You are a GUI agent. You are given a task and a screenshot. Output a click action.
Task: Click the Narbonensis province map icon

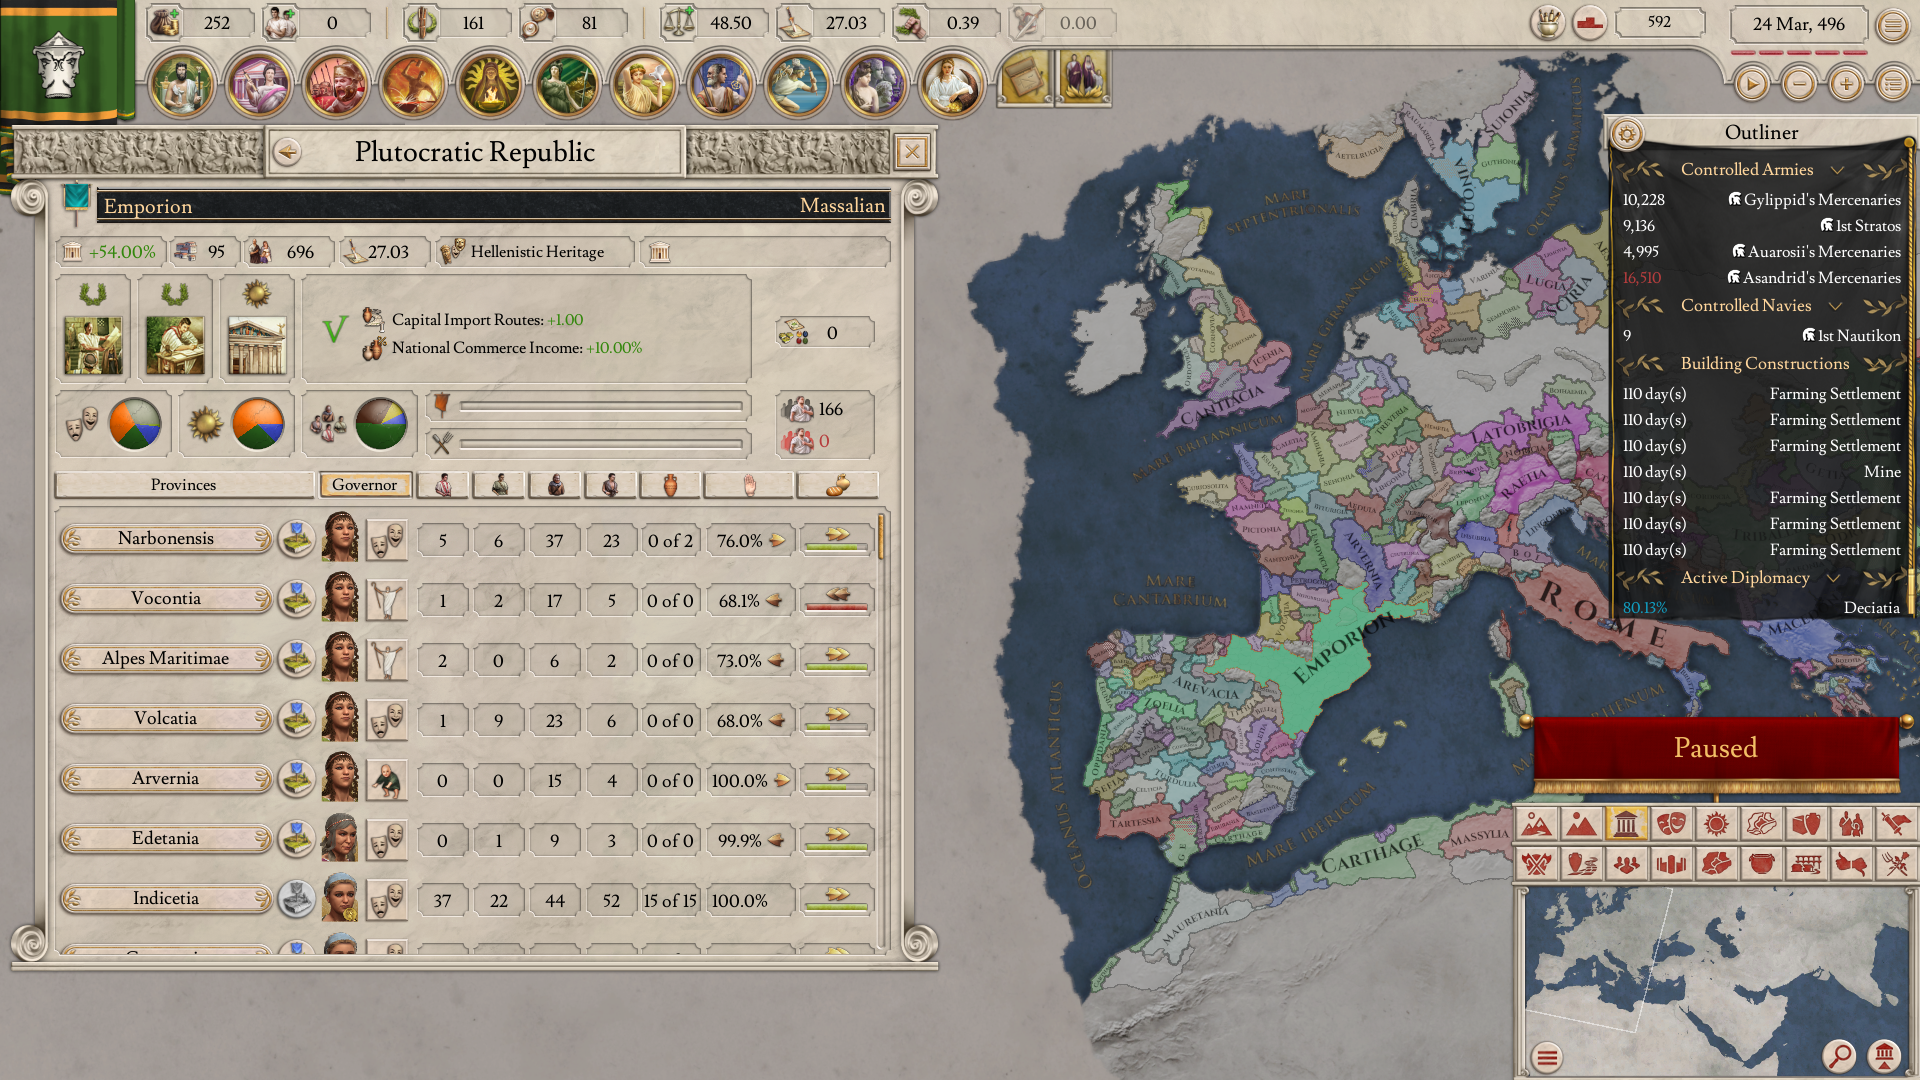click(x=296, y=539)
